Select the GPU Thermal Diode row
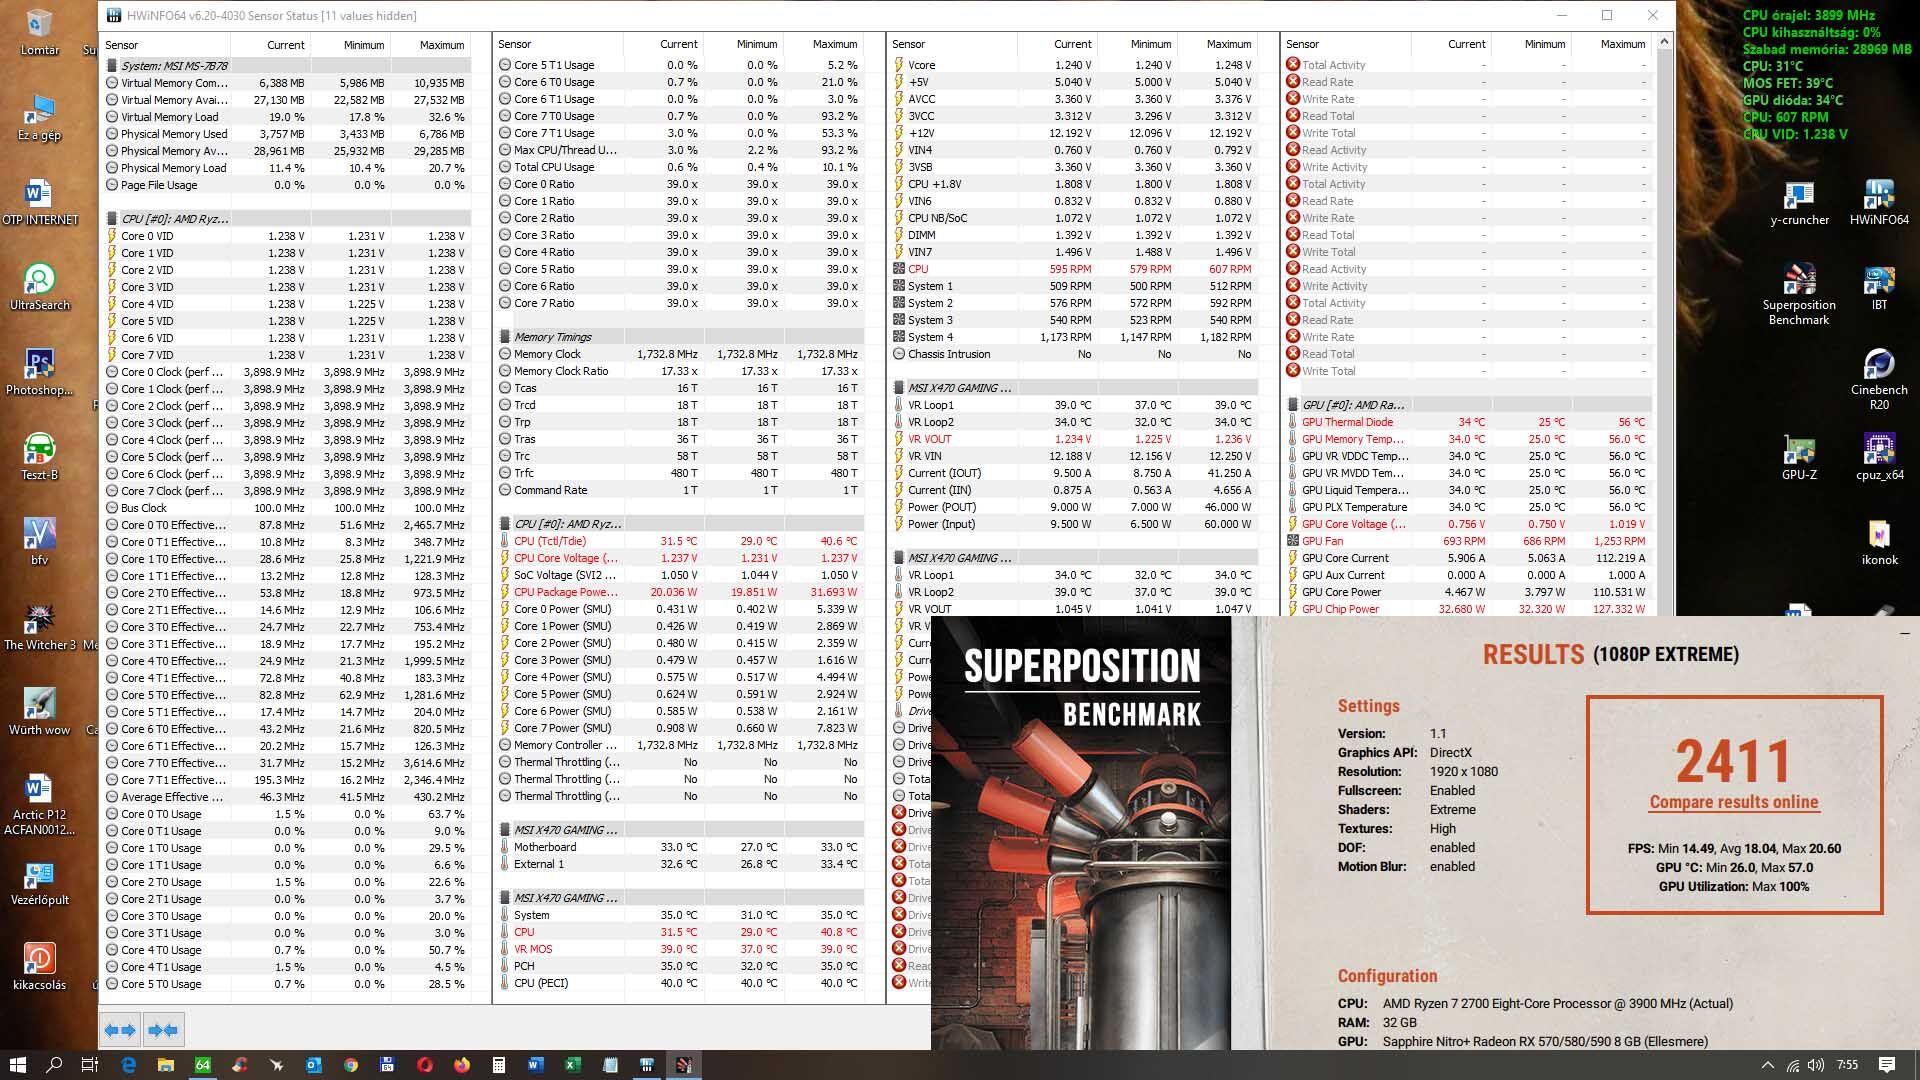1920x1080 pixels. (1467, 422)
